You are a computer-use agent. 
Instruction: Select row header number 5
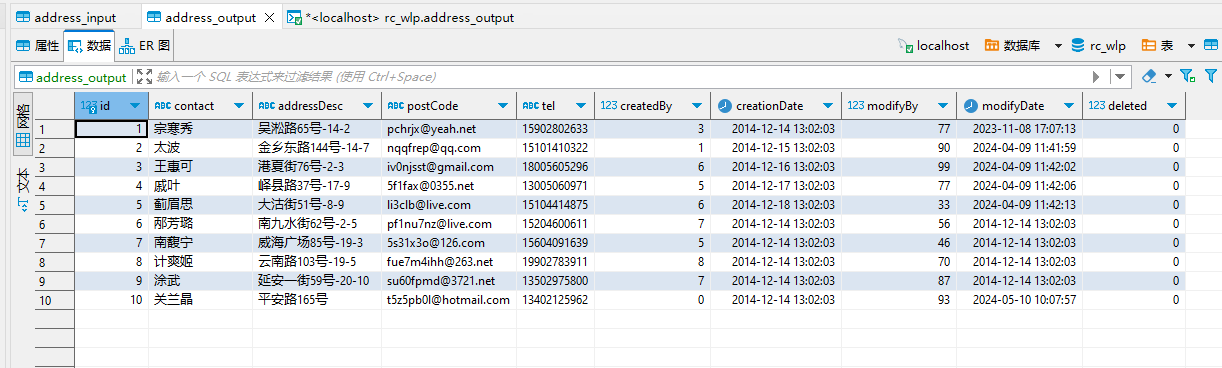pos(55,205)
